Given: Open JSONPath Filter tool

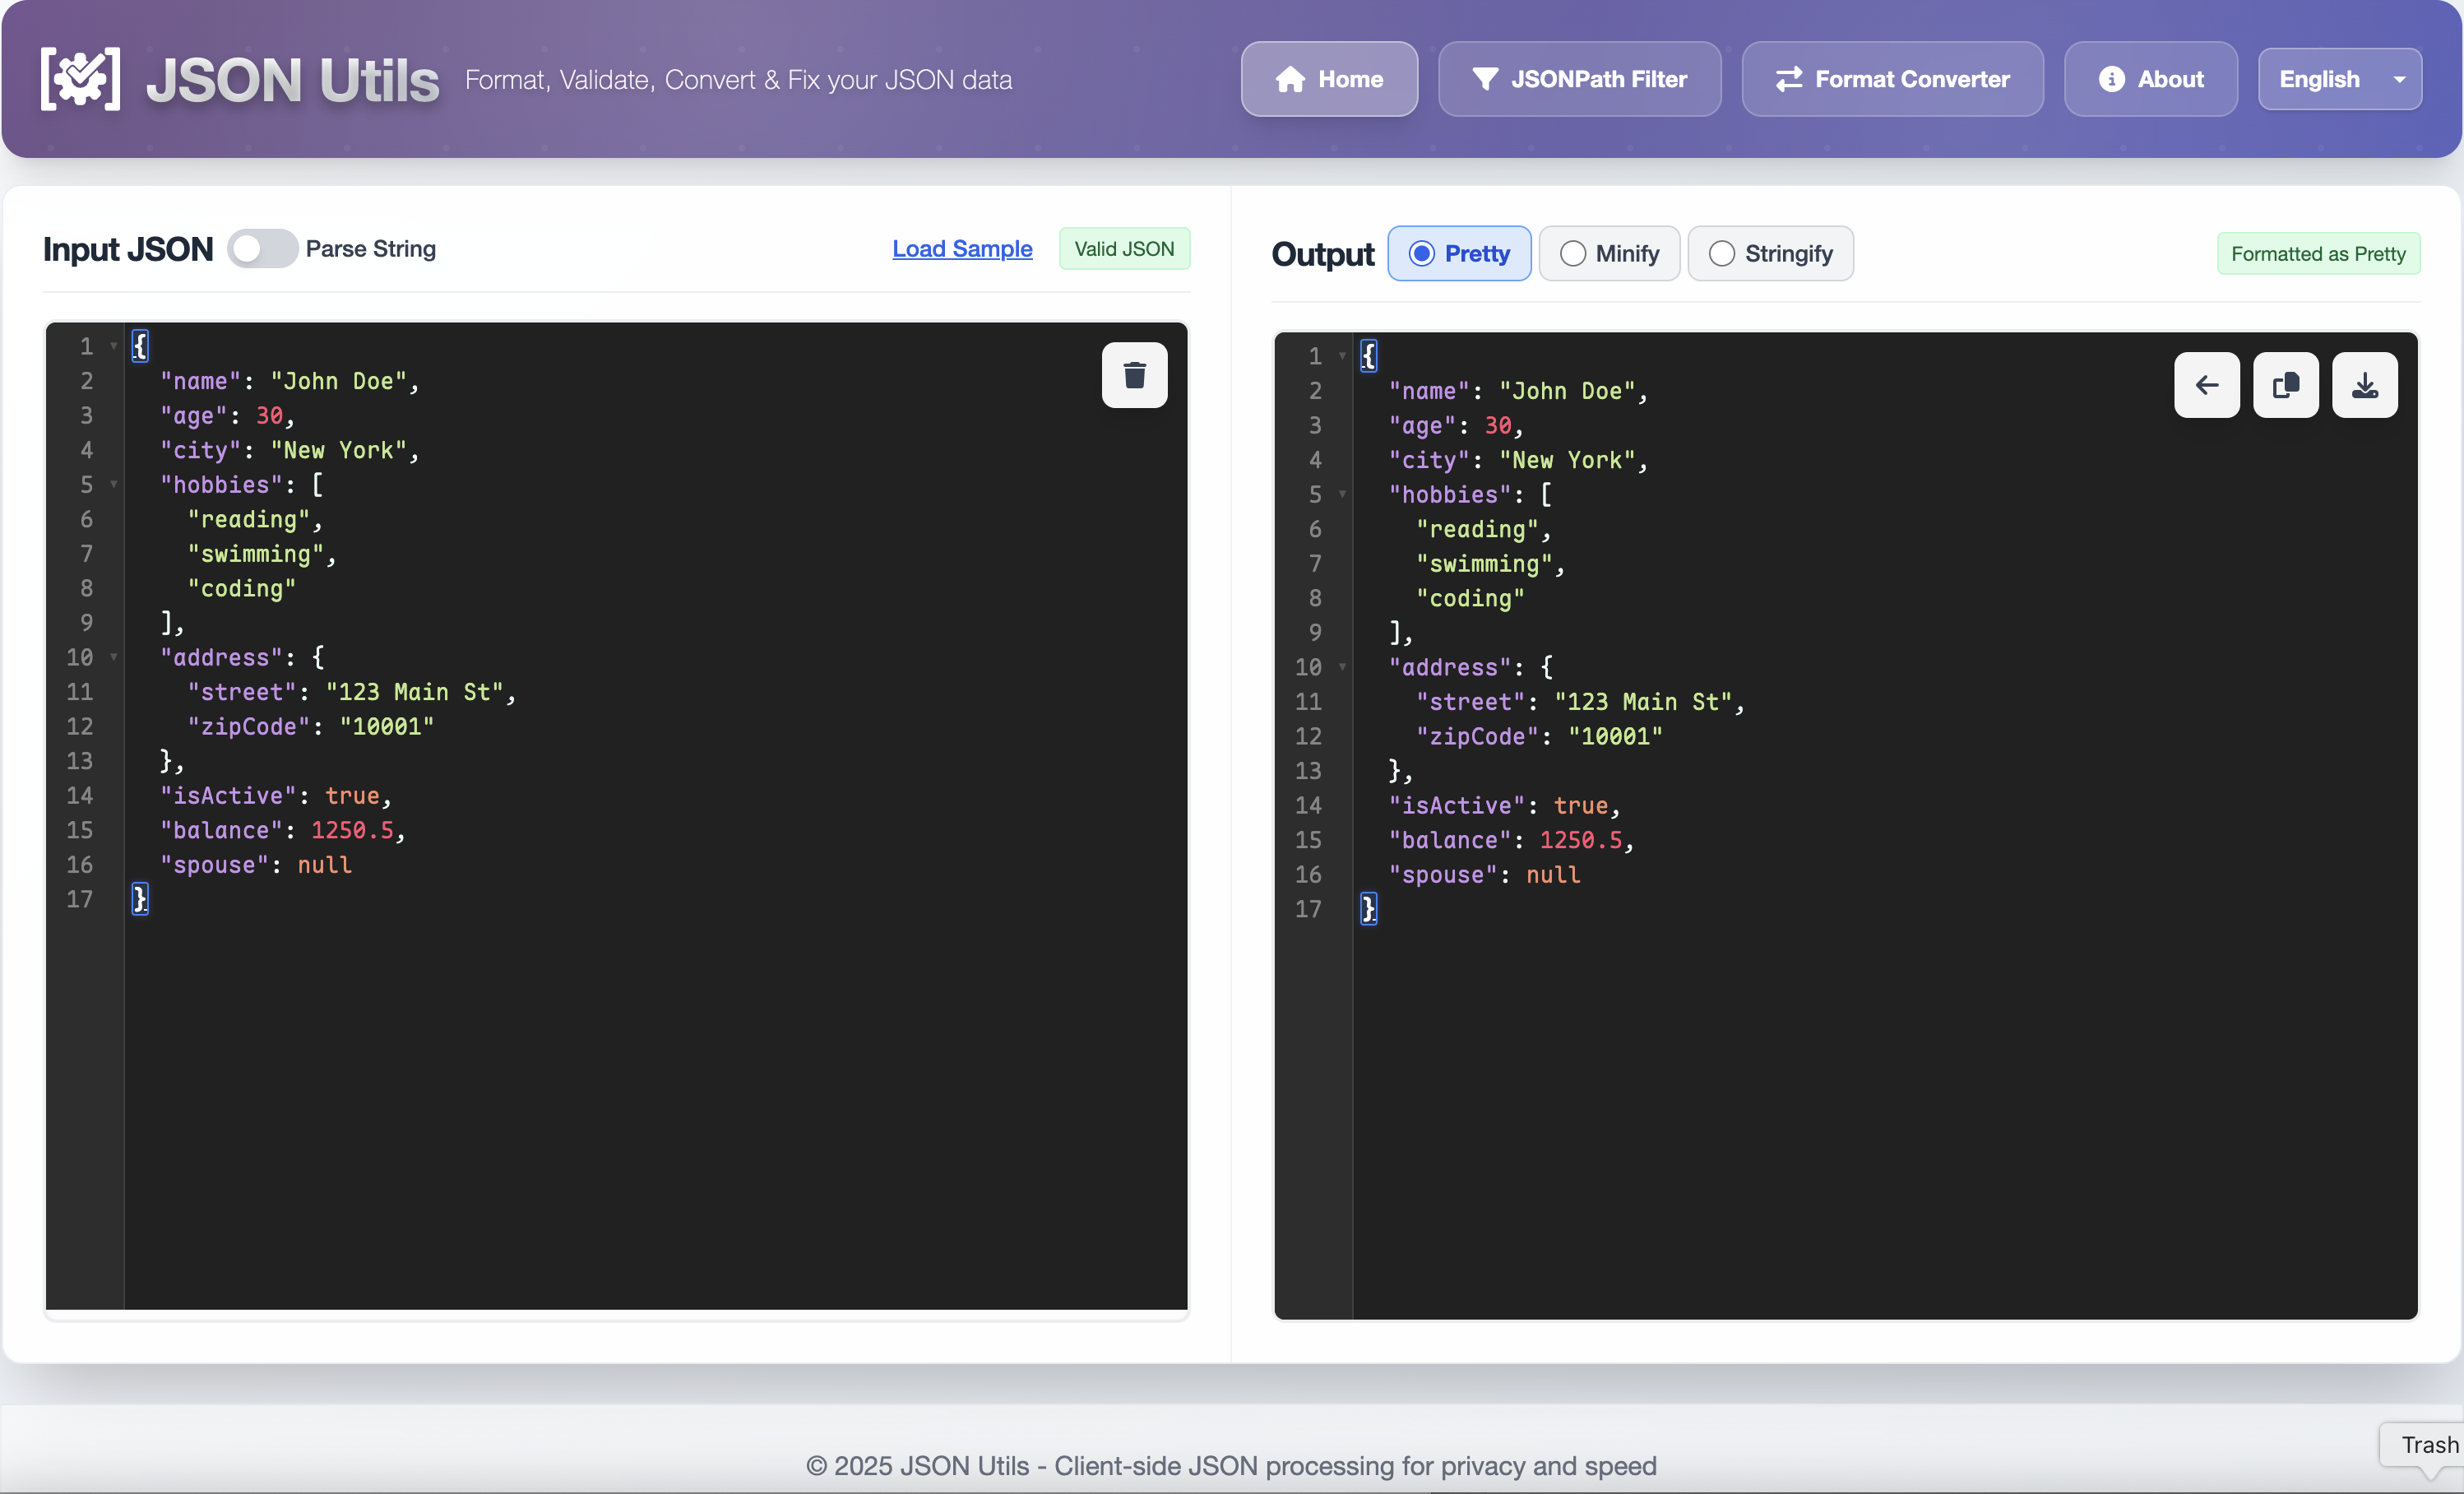Looking at the screenshot, I should 1579,79.
